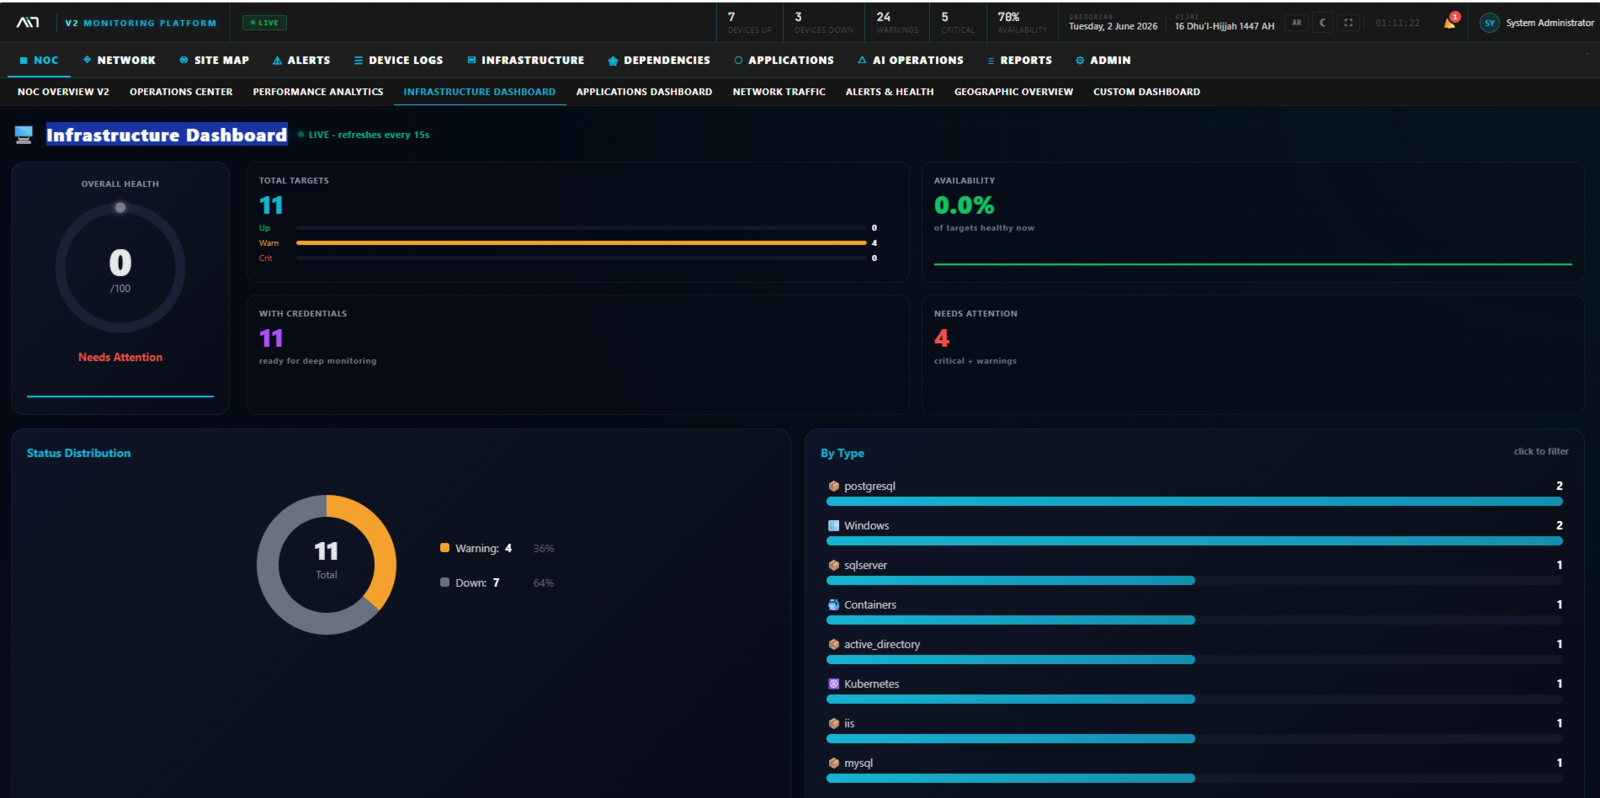This screenshot has width=1600, height=798.
Task: Click the 24 Warnings counter
Action: pos(897,22)
